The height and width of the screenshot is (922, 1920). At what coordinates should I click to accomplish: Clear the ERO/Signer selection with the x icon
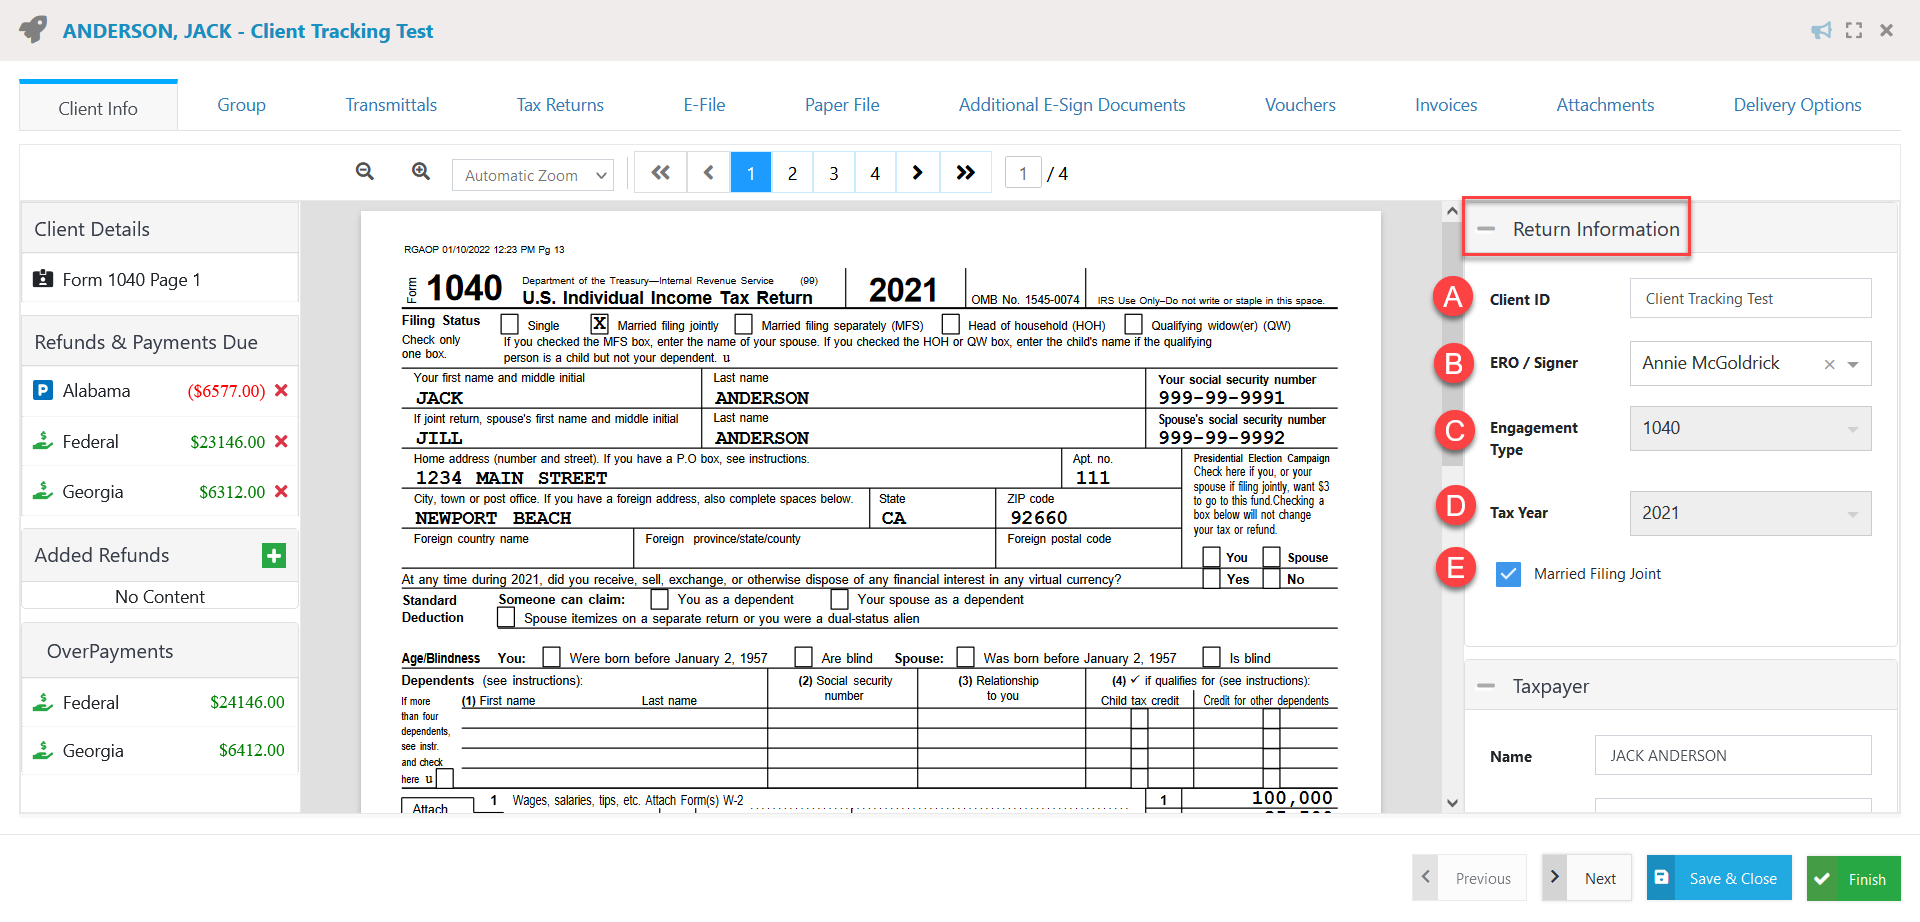click(1829, 363)
